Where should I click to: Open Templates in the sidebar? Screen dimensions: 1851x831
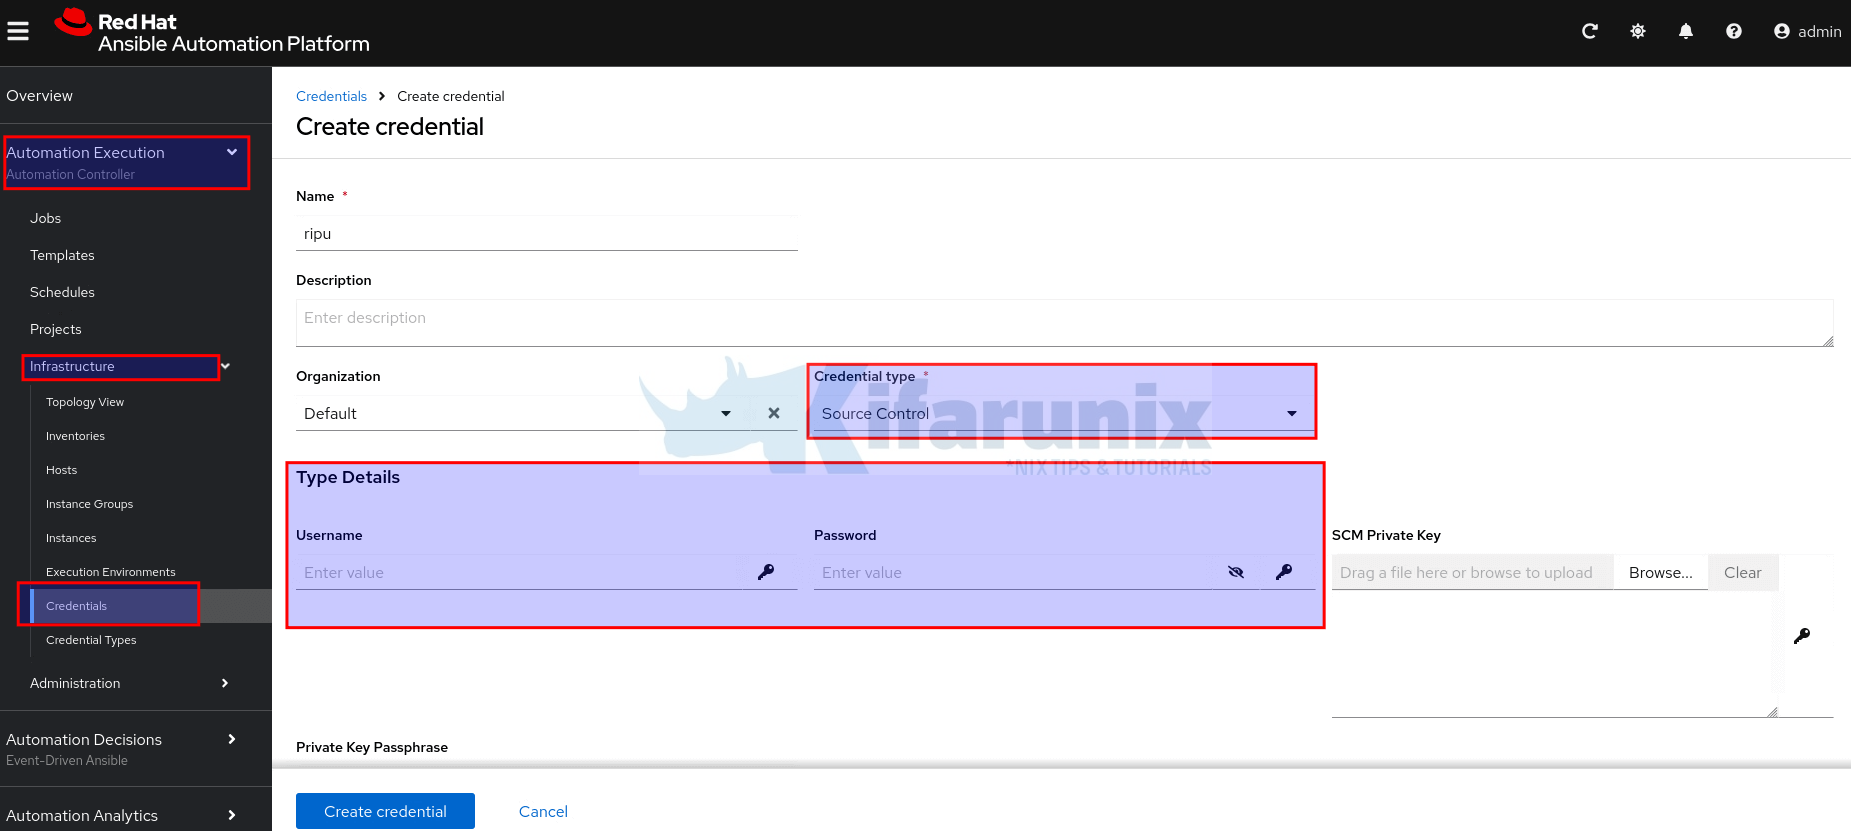click(62, 255)
